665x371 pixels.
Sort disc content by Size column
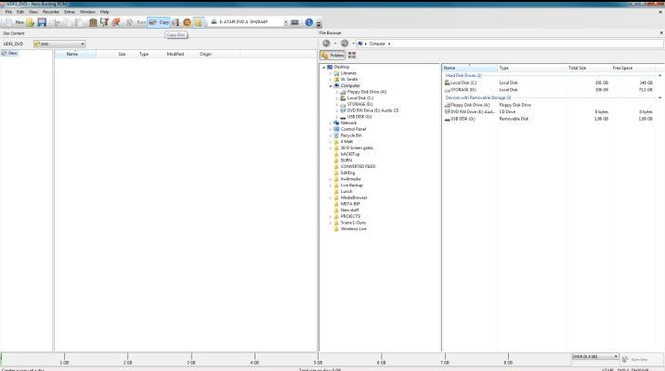point(122,54)
